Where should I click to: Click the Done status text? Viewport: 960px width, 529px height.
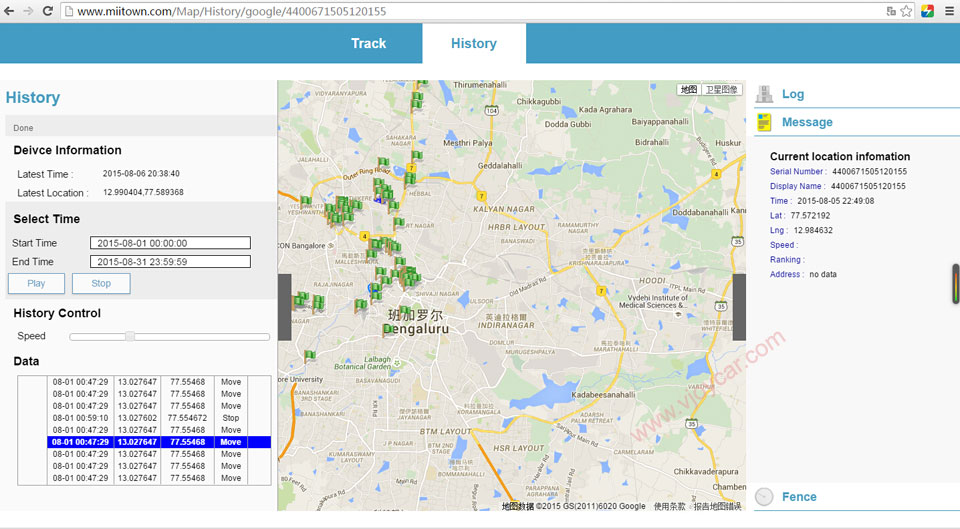tap(23, 128)
